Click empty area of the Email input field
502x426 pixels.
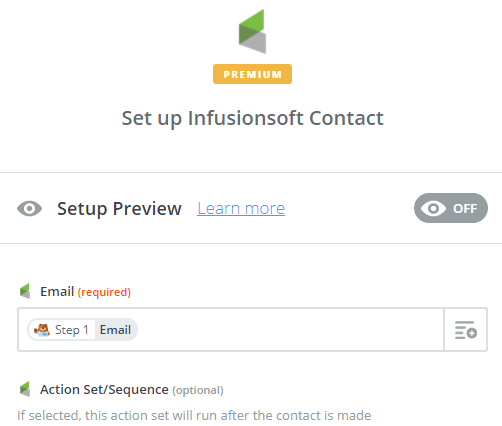point(290,330)
